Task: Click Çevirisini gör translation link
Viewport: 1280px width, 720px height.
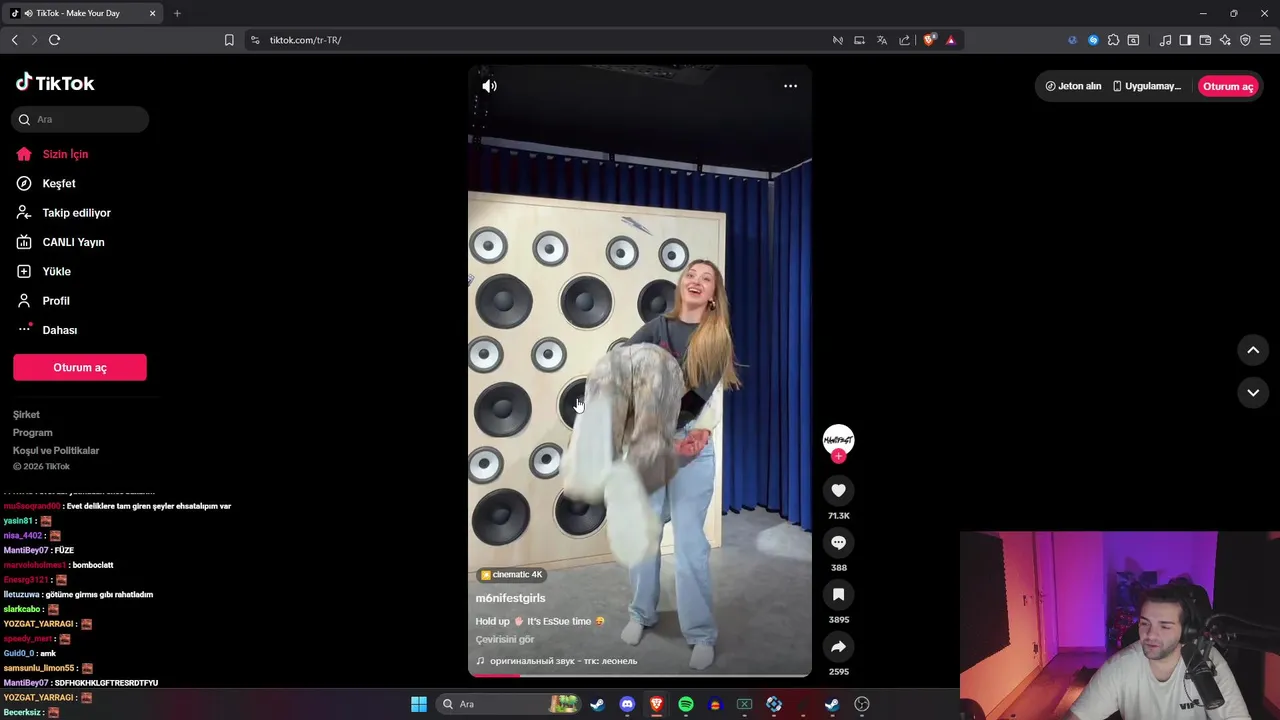Action: click(505, 639)
